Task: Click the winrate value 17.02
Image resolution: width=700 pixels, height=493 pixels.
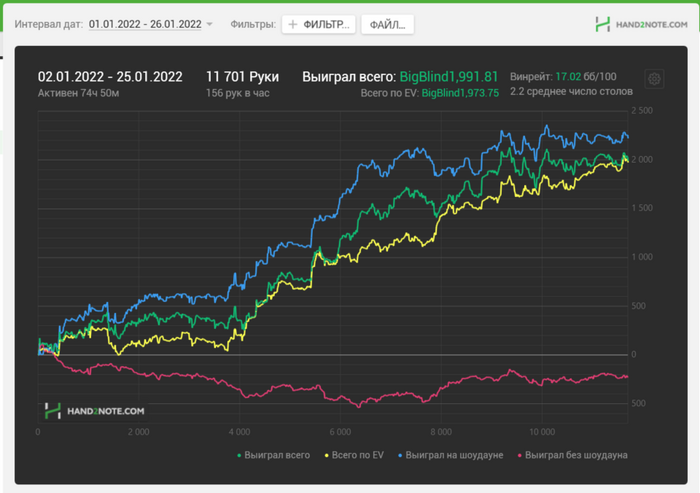Action: pos(568,77)
